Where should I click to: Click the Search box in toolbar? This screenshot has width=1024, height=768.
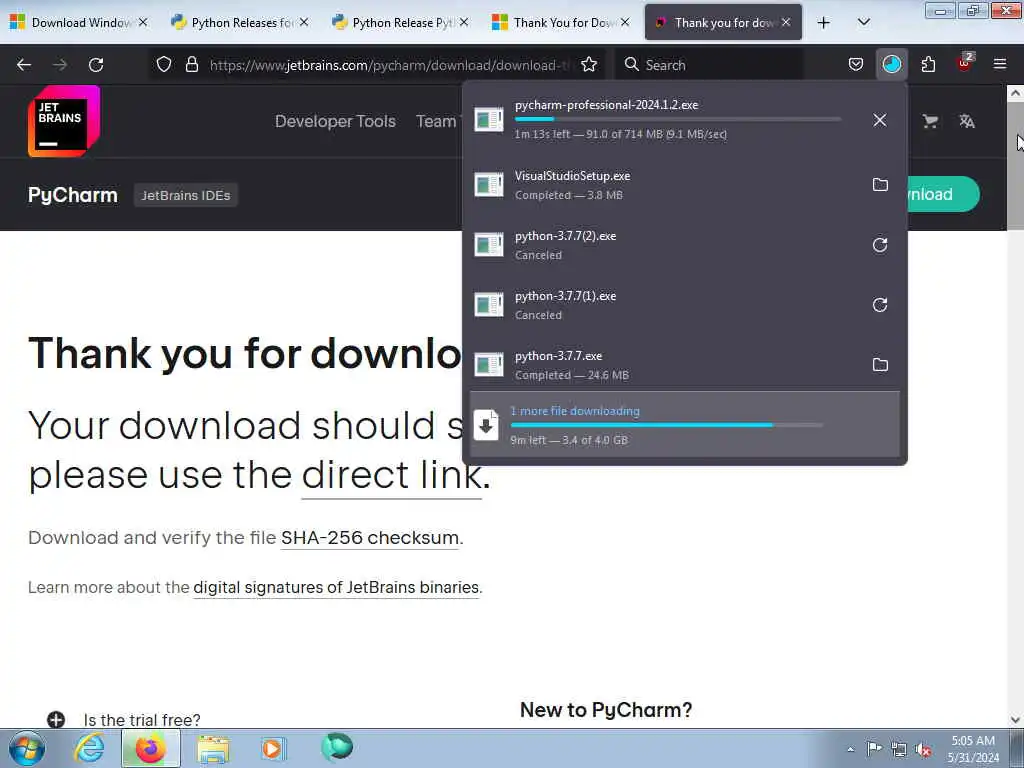(711, 65)
